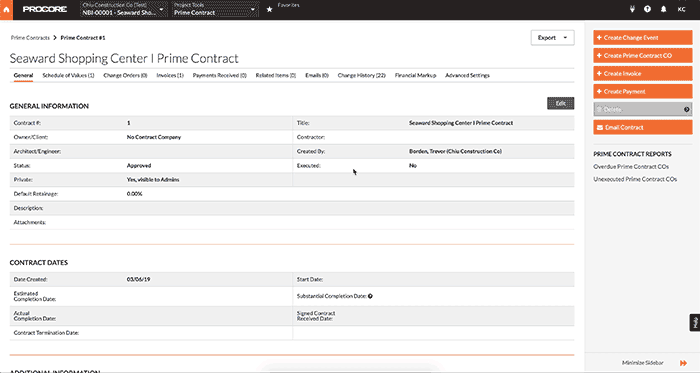This screenshot has height=373, width=700.
Task: Click Create Prime Contract CO button
Action: tap(643, 55)
